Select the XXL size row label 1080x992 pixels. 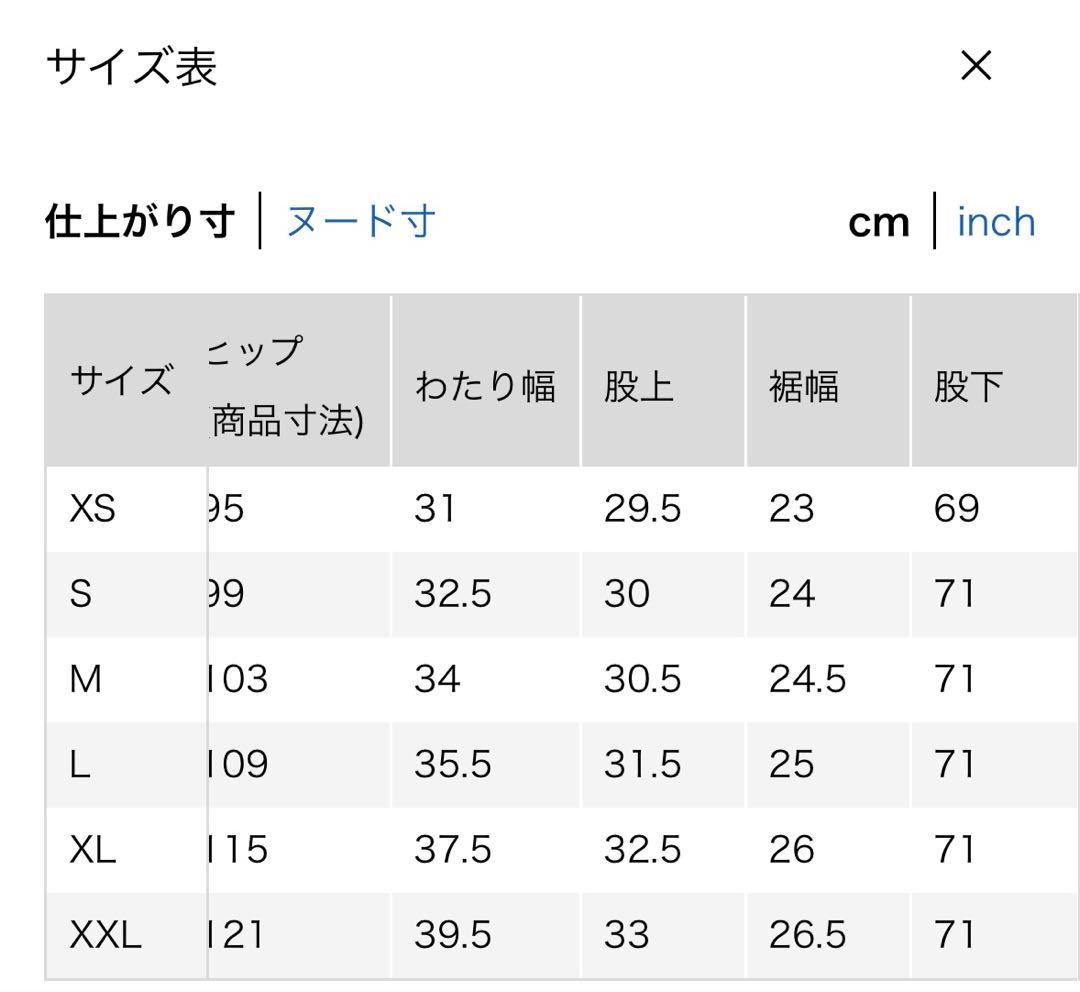105,935
